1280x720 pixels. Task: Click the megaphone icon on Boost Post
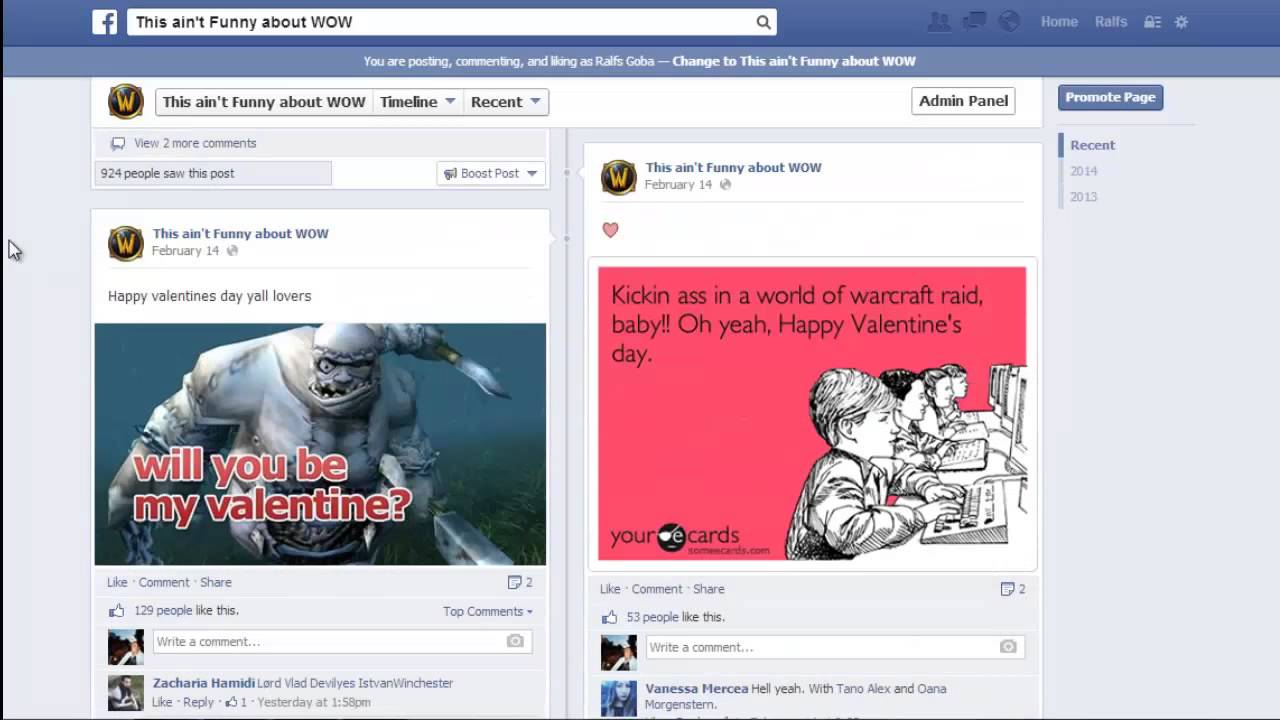pos(450,173)
